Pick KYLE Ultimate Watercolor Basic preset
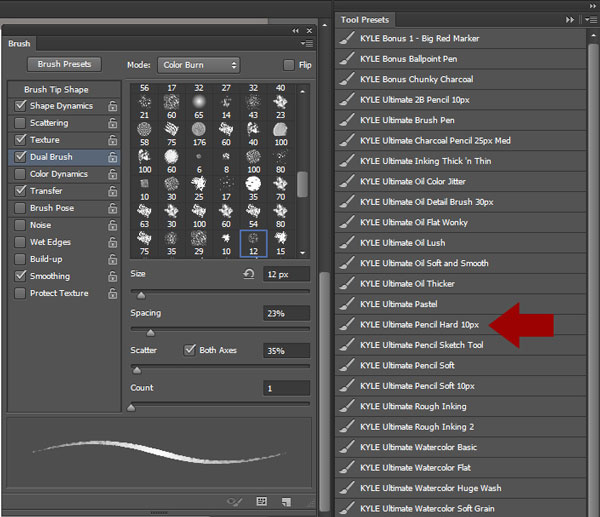Image resolution: width=600 pixels, height=517 pixels. [461, 447]
